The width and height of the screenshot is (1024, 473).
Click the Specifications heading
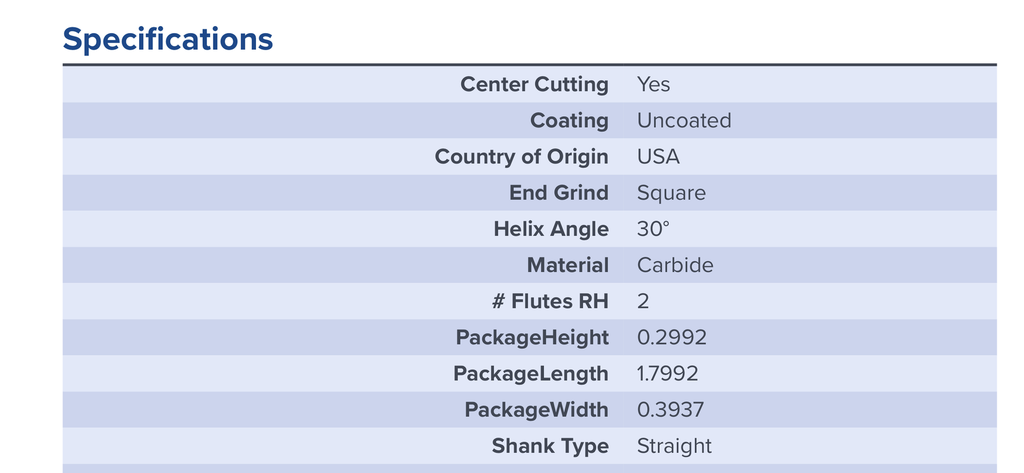(168, 39)
